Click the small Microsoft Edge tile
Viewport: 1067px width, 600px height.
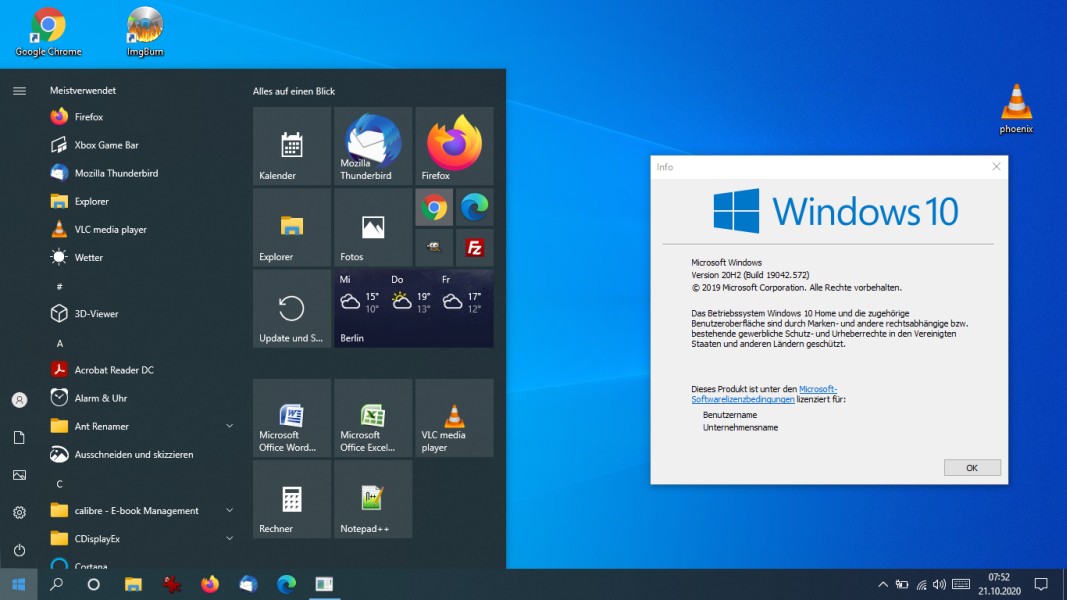click(x=474, y=207)
